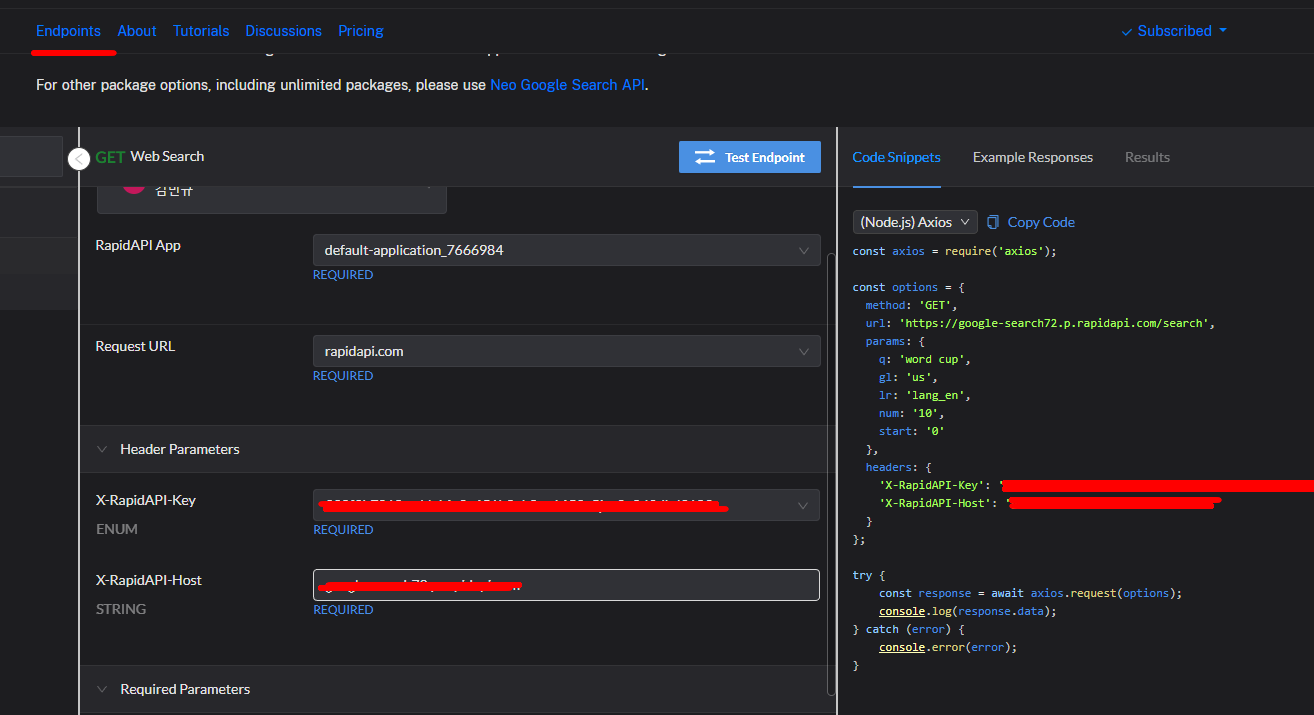
Task: Go to the Discussions tab
Action: (284, 31)
